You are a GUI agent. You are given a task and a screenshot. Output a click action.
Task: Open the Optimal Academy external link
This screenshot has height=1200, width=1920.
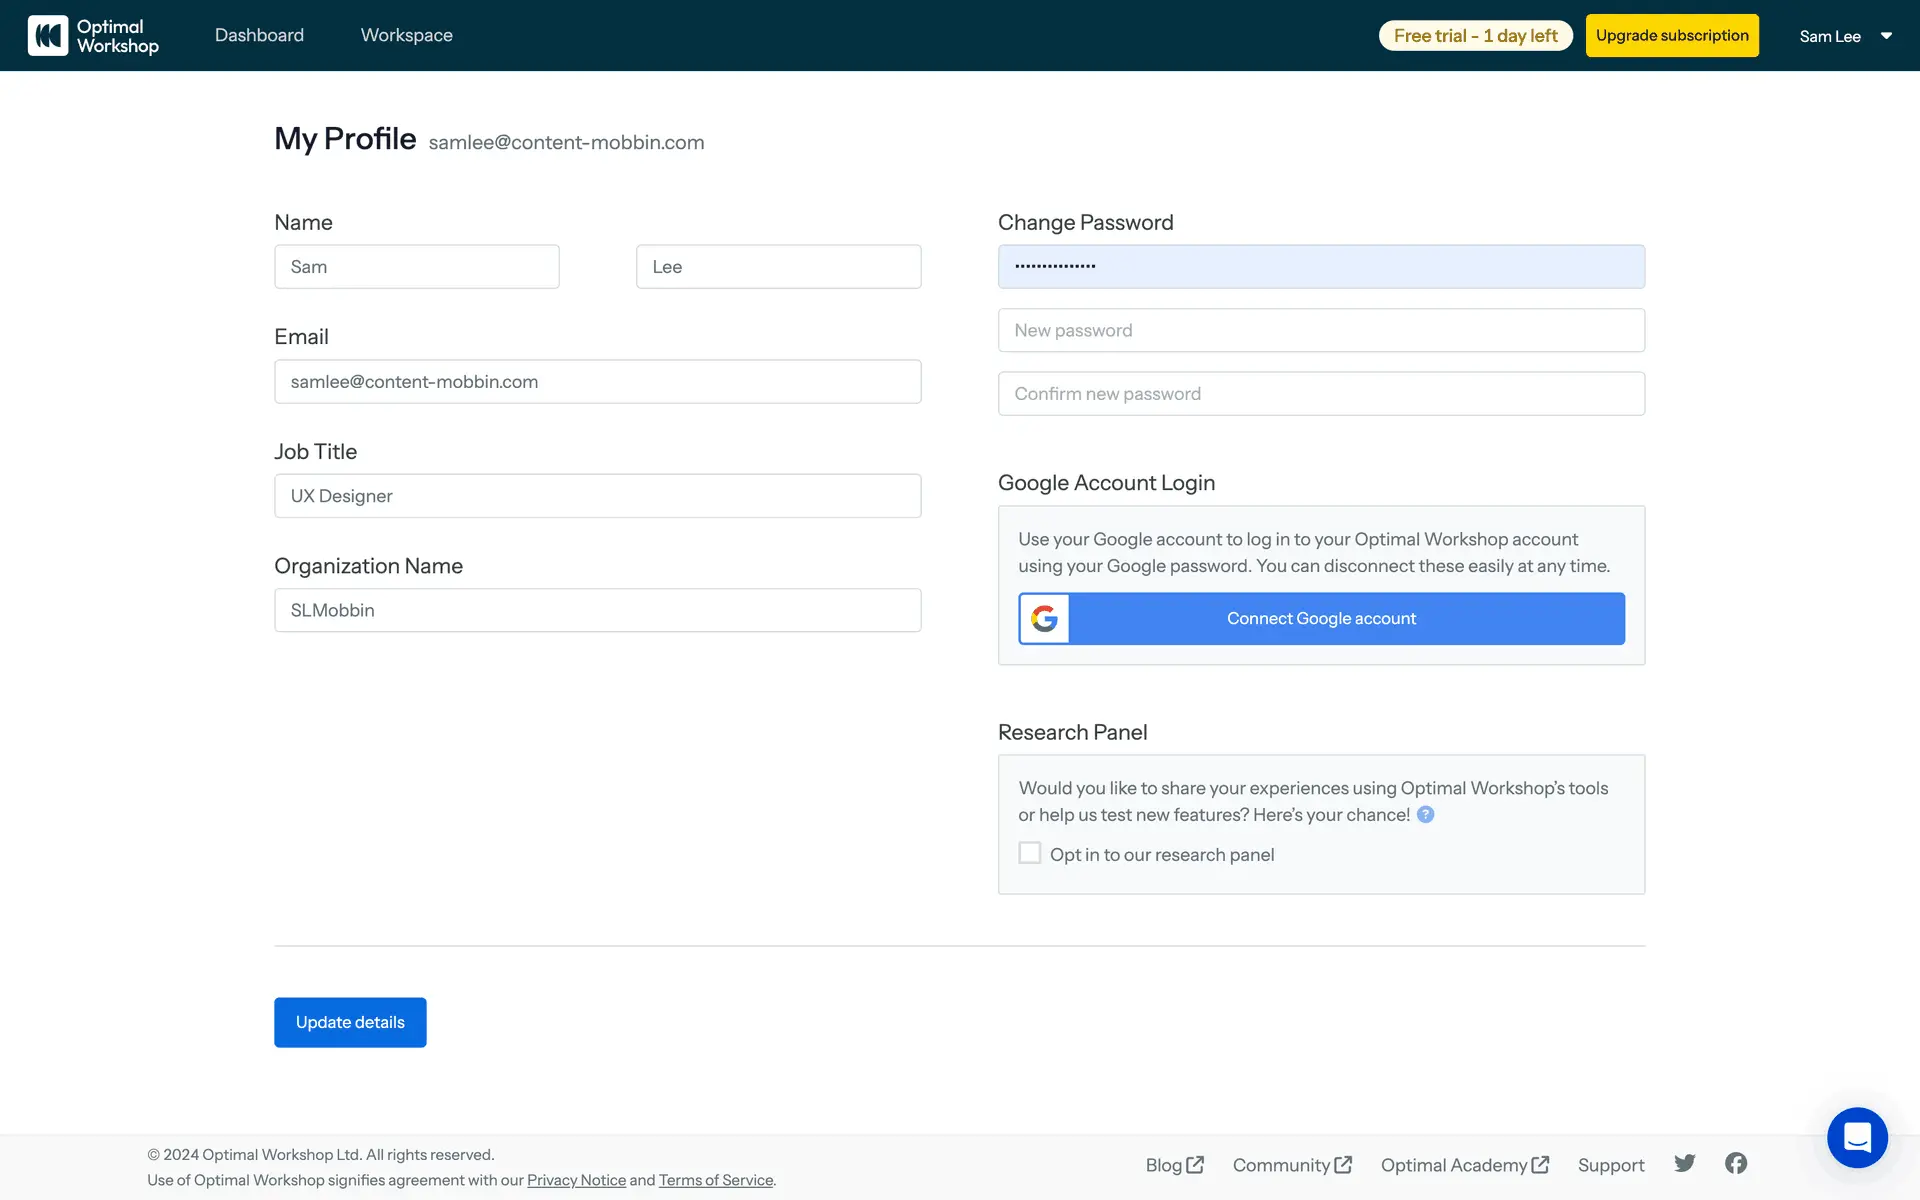1464,1165
